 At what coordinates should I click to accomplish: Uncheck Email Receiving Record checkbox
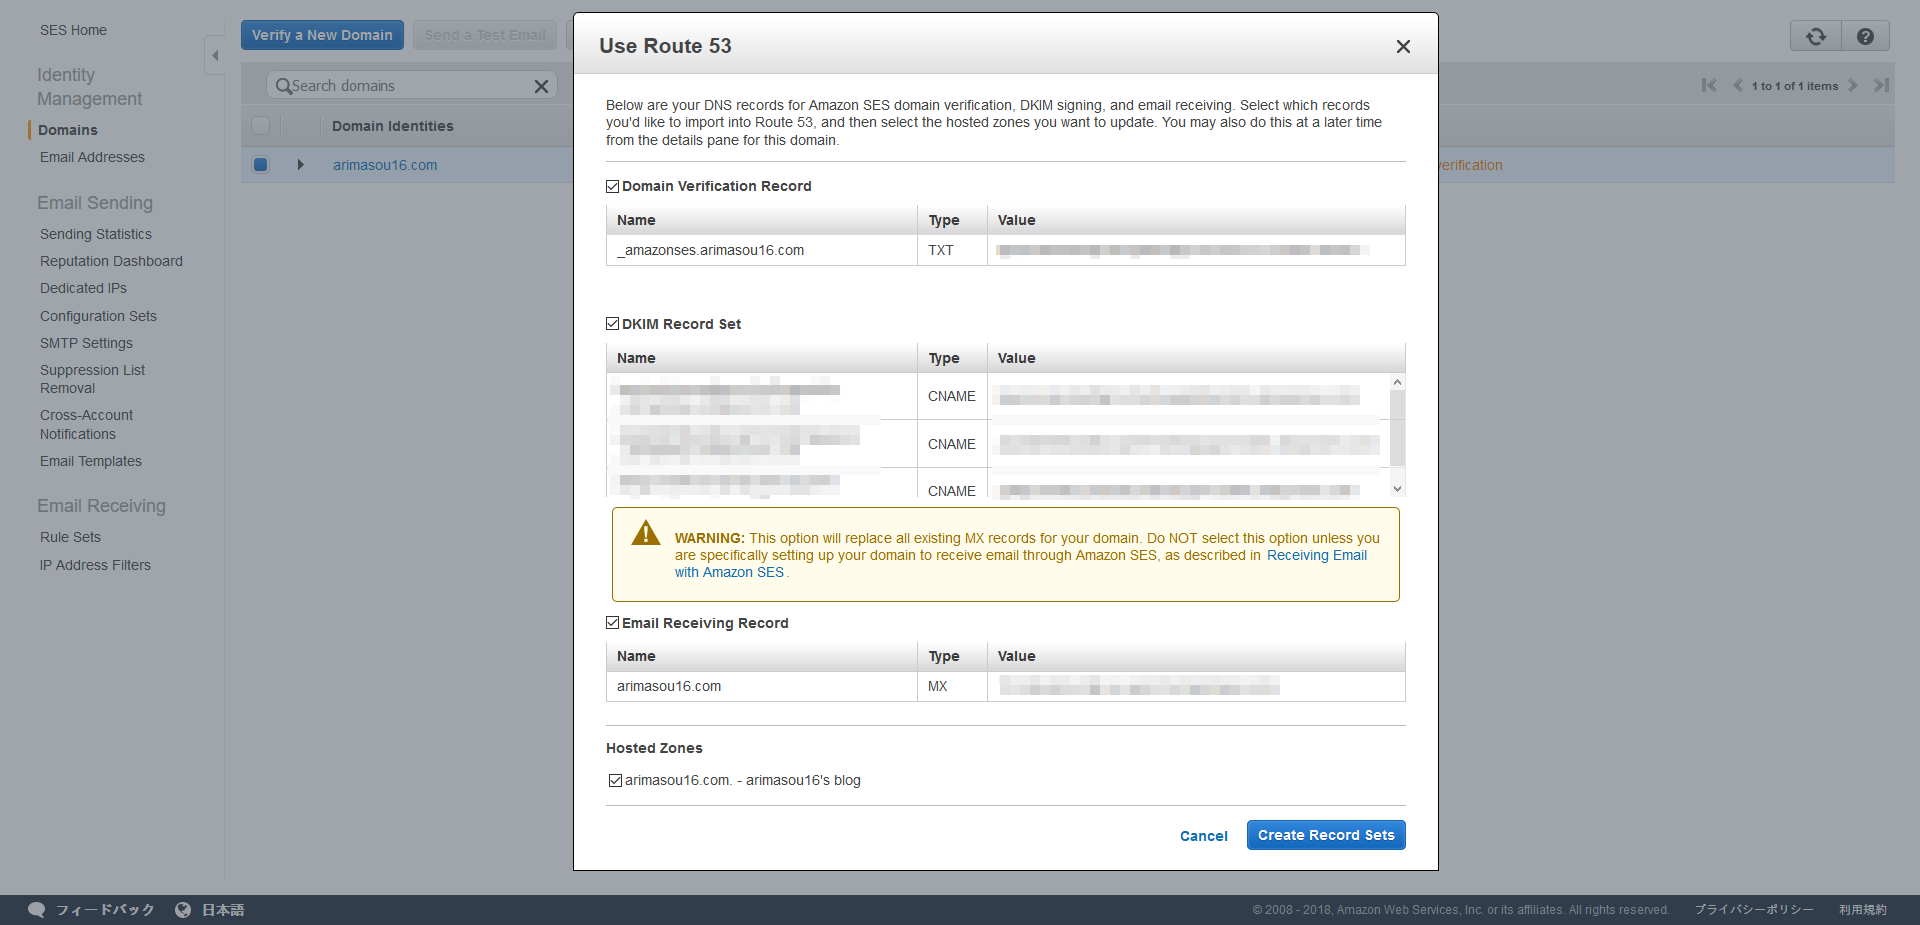[x=612, y=623]
